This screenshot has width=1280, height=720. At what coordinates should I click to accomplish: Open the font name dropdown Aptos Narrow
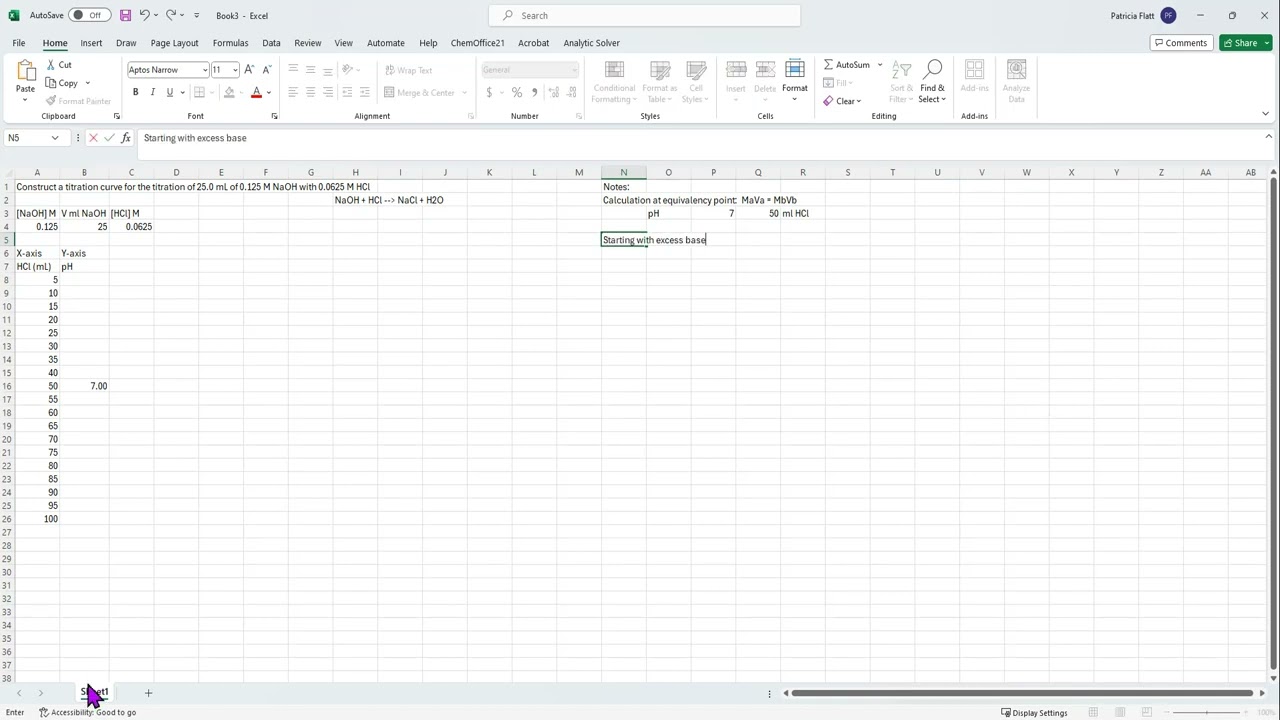[204, 70]
